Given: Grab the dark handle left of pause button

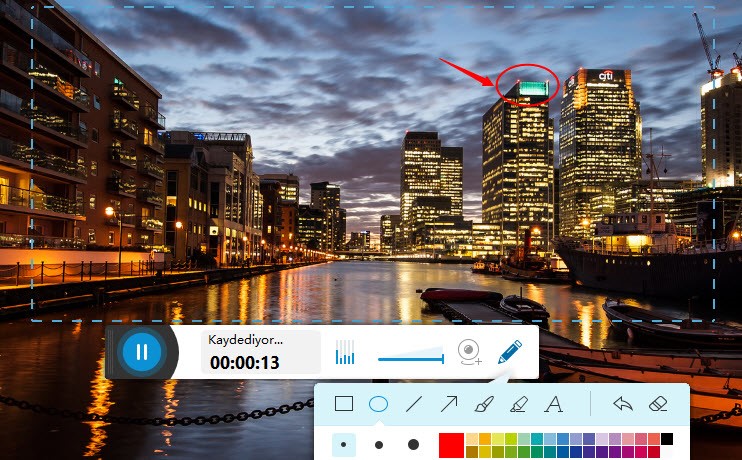Looking at the screenshot, I should pyautogui.click(x=110, y=352).
